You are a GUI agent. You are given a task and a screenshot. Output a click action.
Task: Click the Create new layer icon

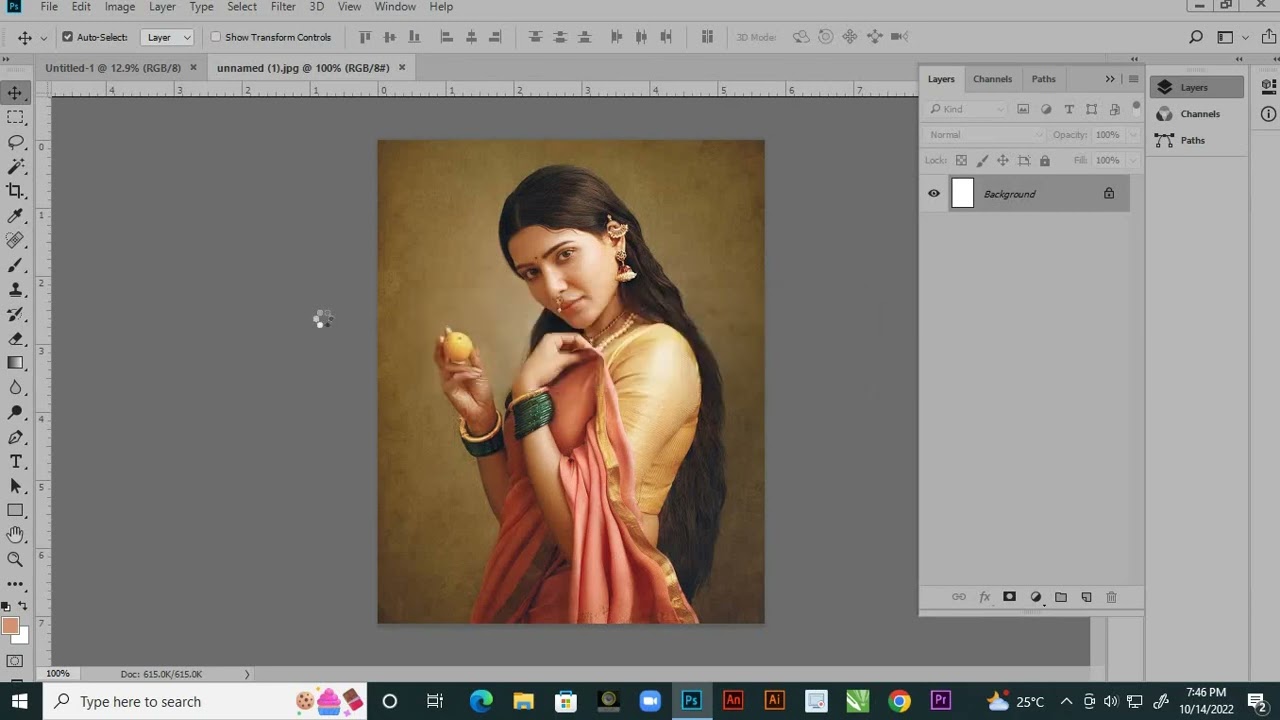[x=1086, y=597]
